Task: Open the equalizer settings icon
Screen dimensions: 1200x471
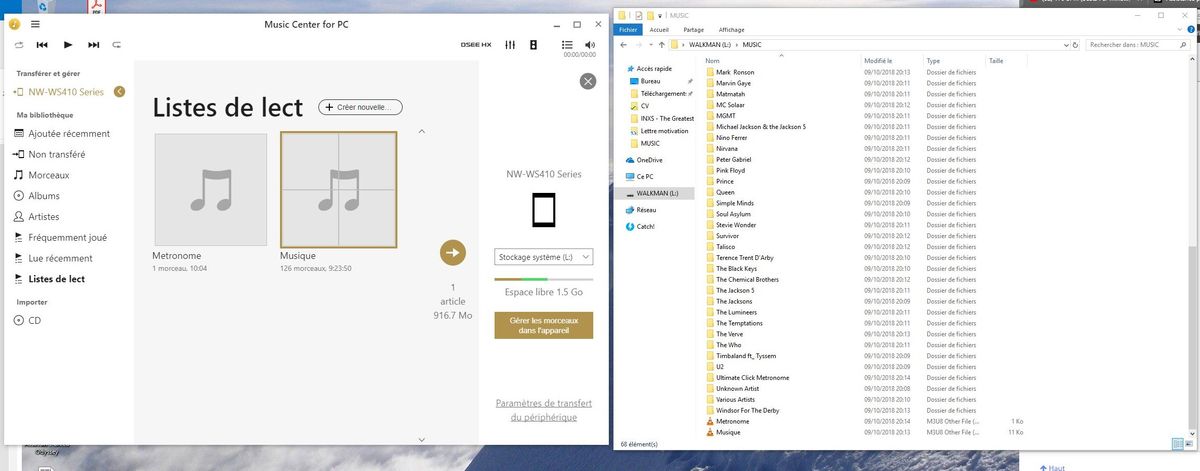Action: (x=511, y=45)
